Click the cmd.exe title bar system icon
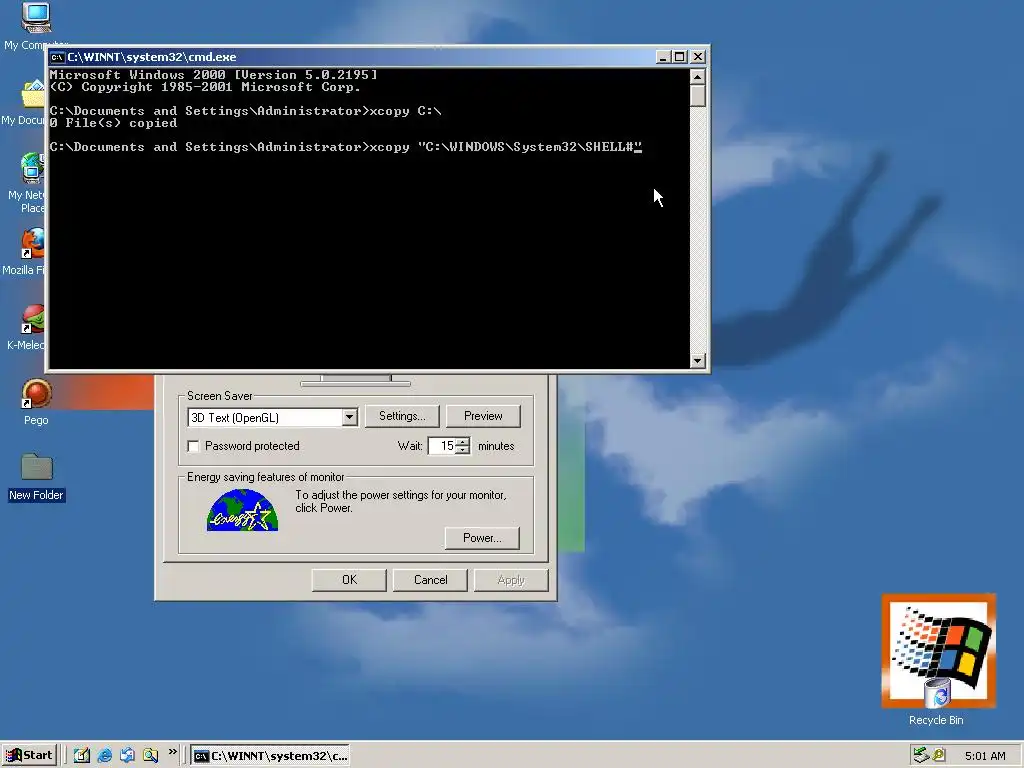Screen dimensions: 1024x768 (57, 57)
